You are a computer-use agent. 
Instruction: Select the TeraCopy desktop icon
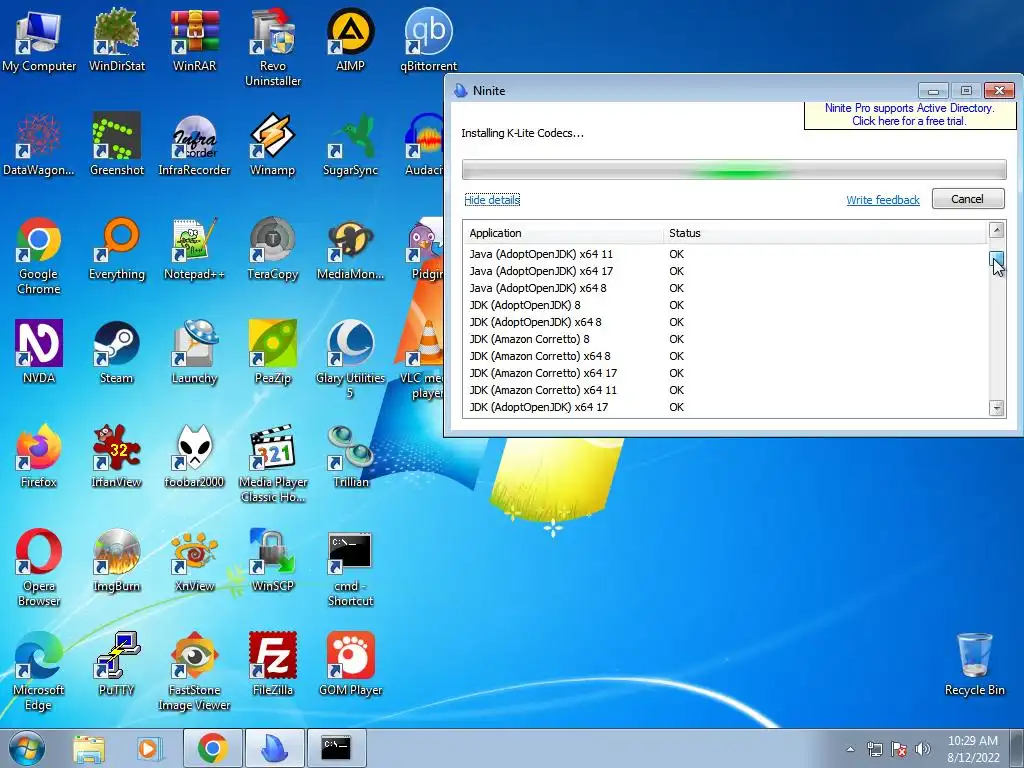point(272,249)
